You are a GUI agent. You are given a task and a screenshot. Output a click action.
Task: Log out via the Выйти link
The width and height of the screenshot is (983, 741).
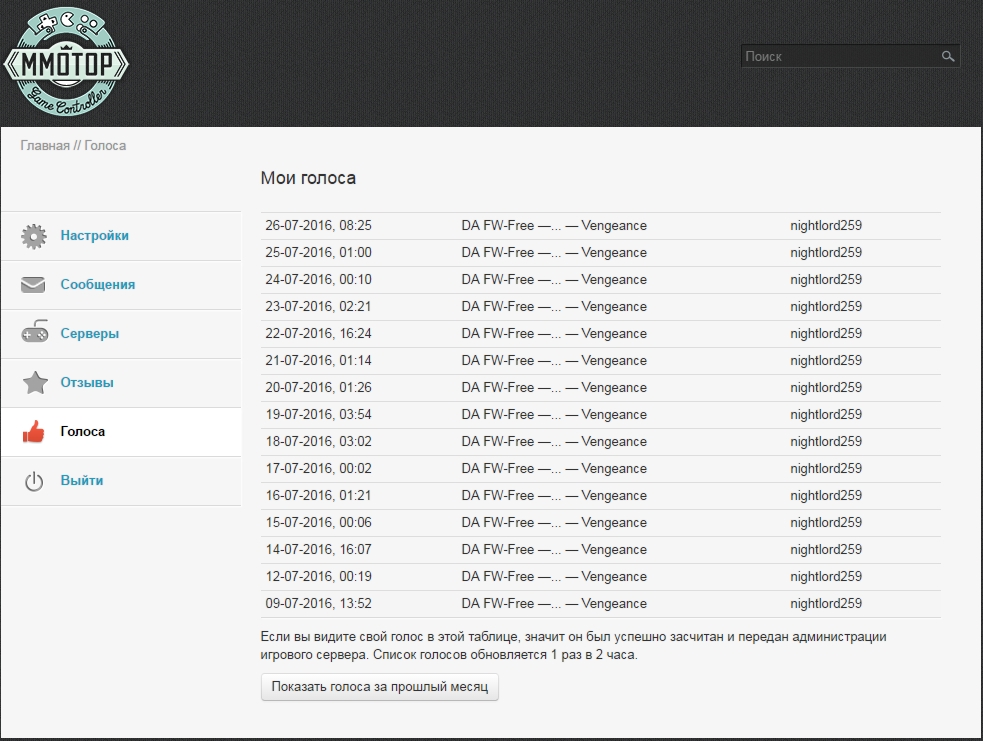coord(81,481)
